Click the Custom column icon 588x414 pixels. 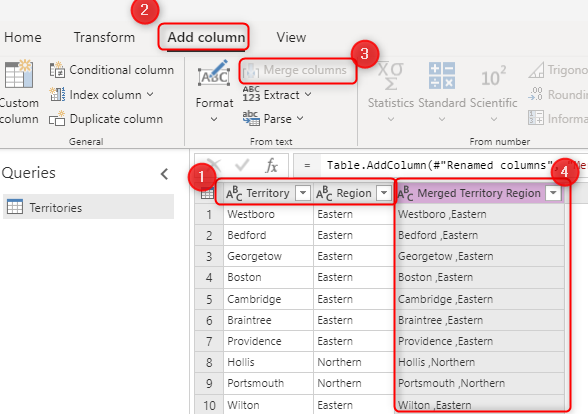(x=19, y=74)
